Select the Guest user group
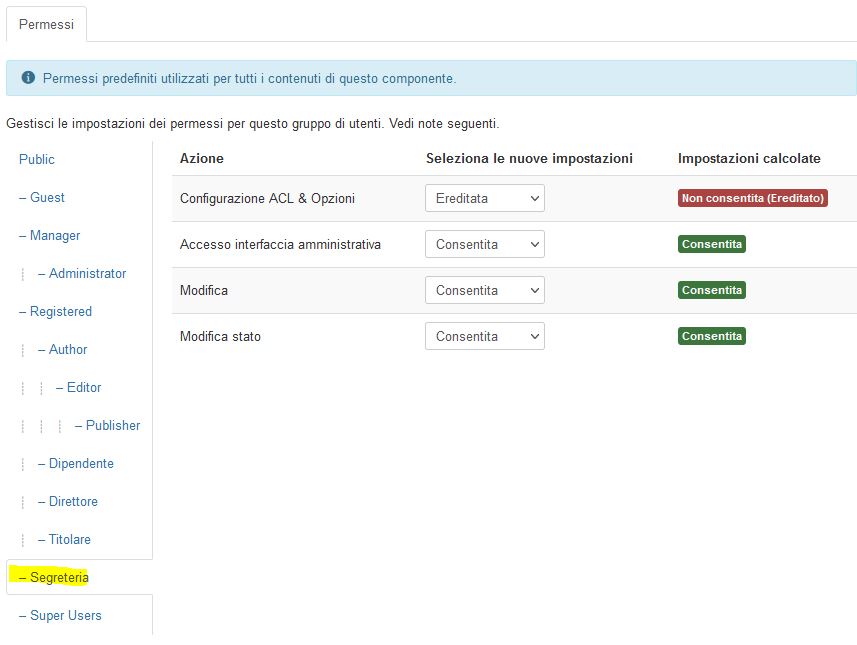857x645 pixels. pos(42,197)
